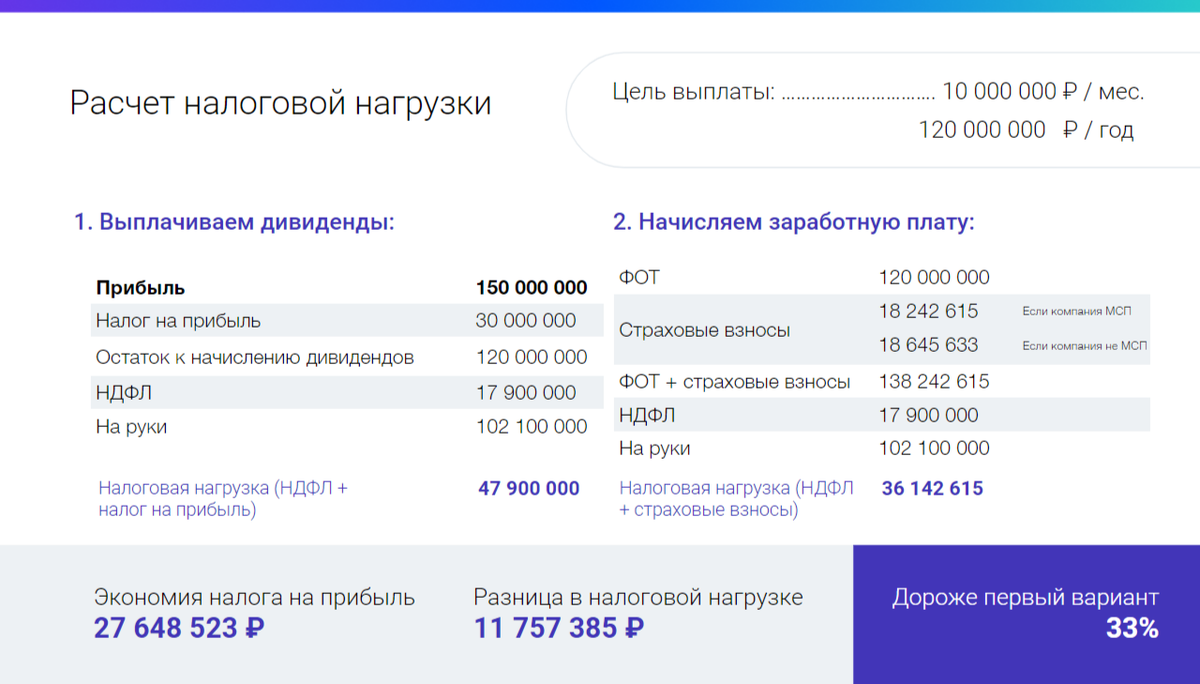
Task: Click 'Налоговая нагрузка (НДФЛ + страховые взносы)'
Action: click(x=737, y=499)
